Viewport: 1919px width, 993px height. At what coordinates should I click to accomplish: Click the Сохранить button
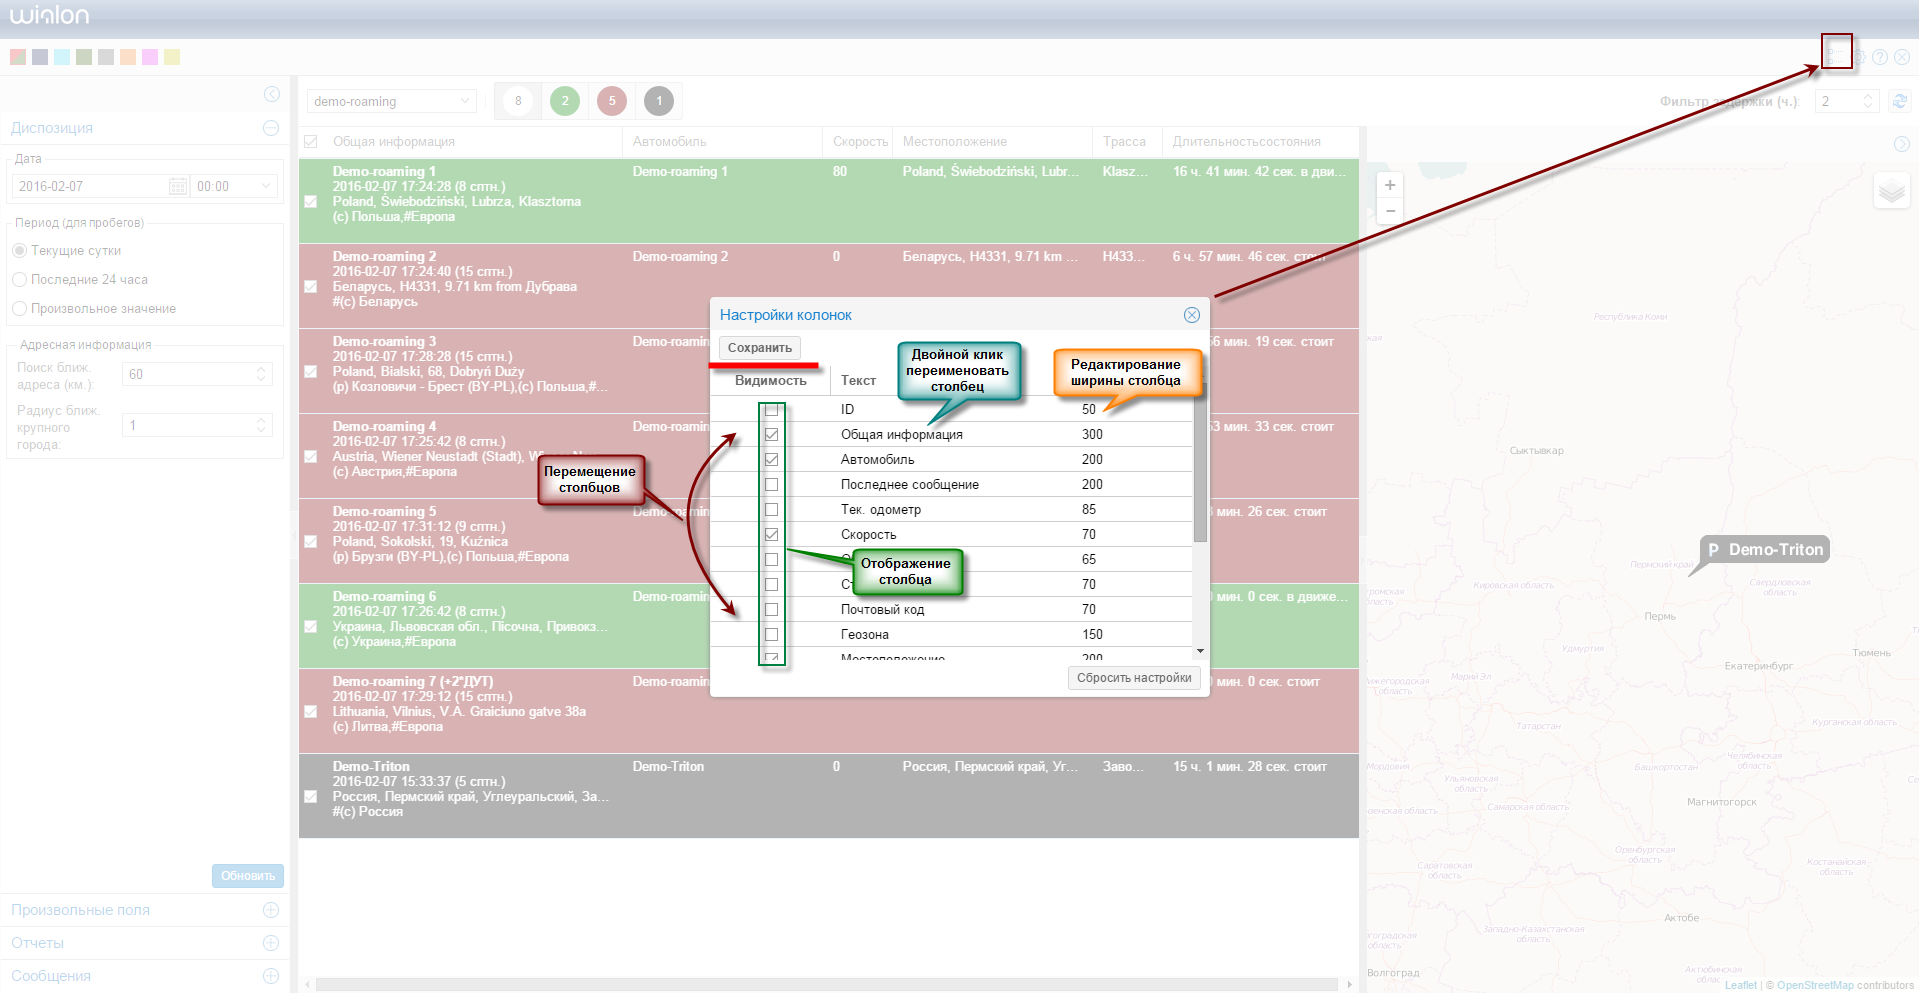tap(760, 348)
